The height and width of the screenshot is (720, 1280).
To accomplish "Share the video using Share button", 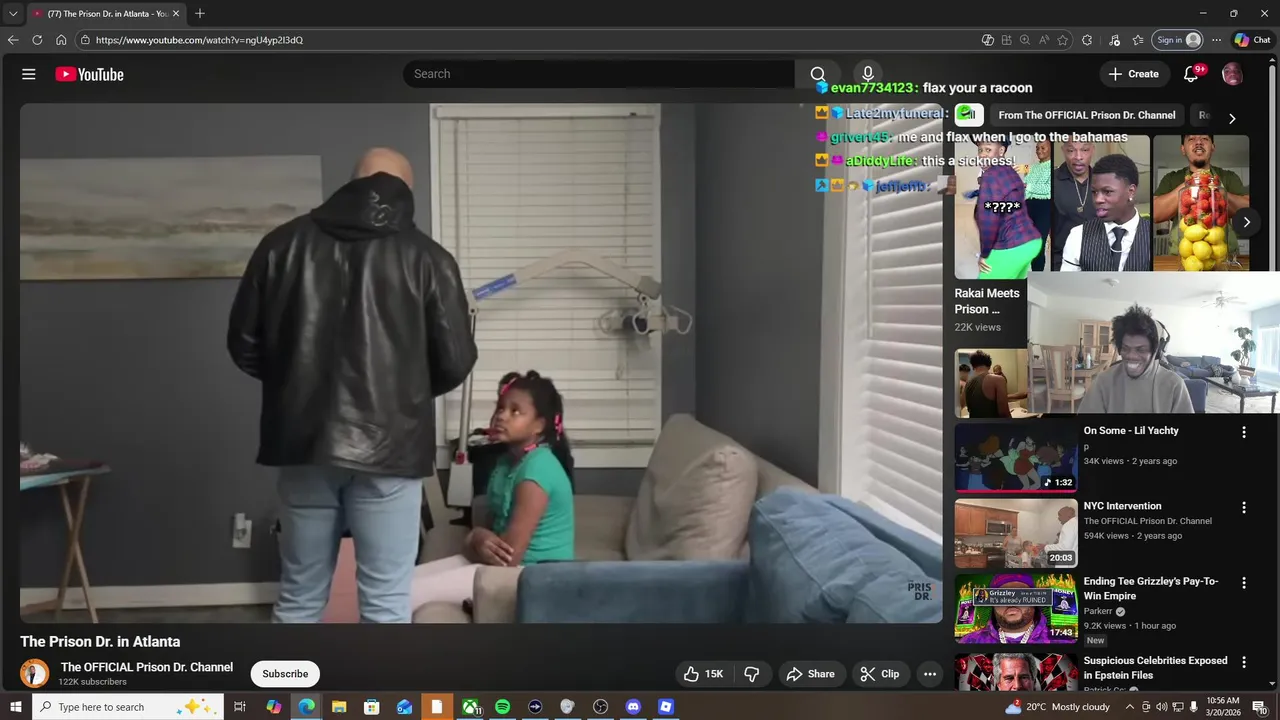I will pos(810,674).
